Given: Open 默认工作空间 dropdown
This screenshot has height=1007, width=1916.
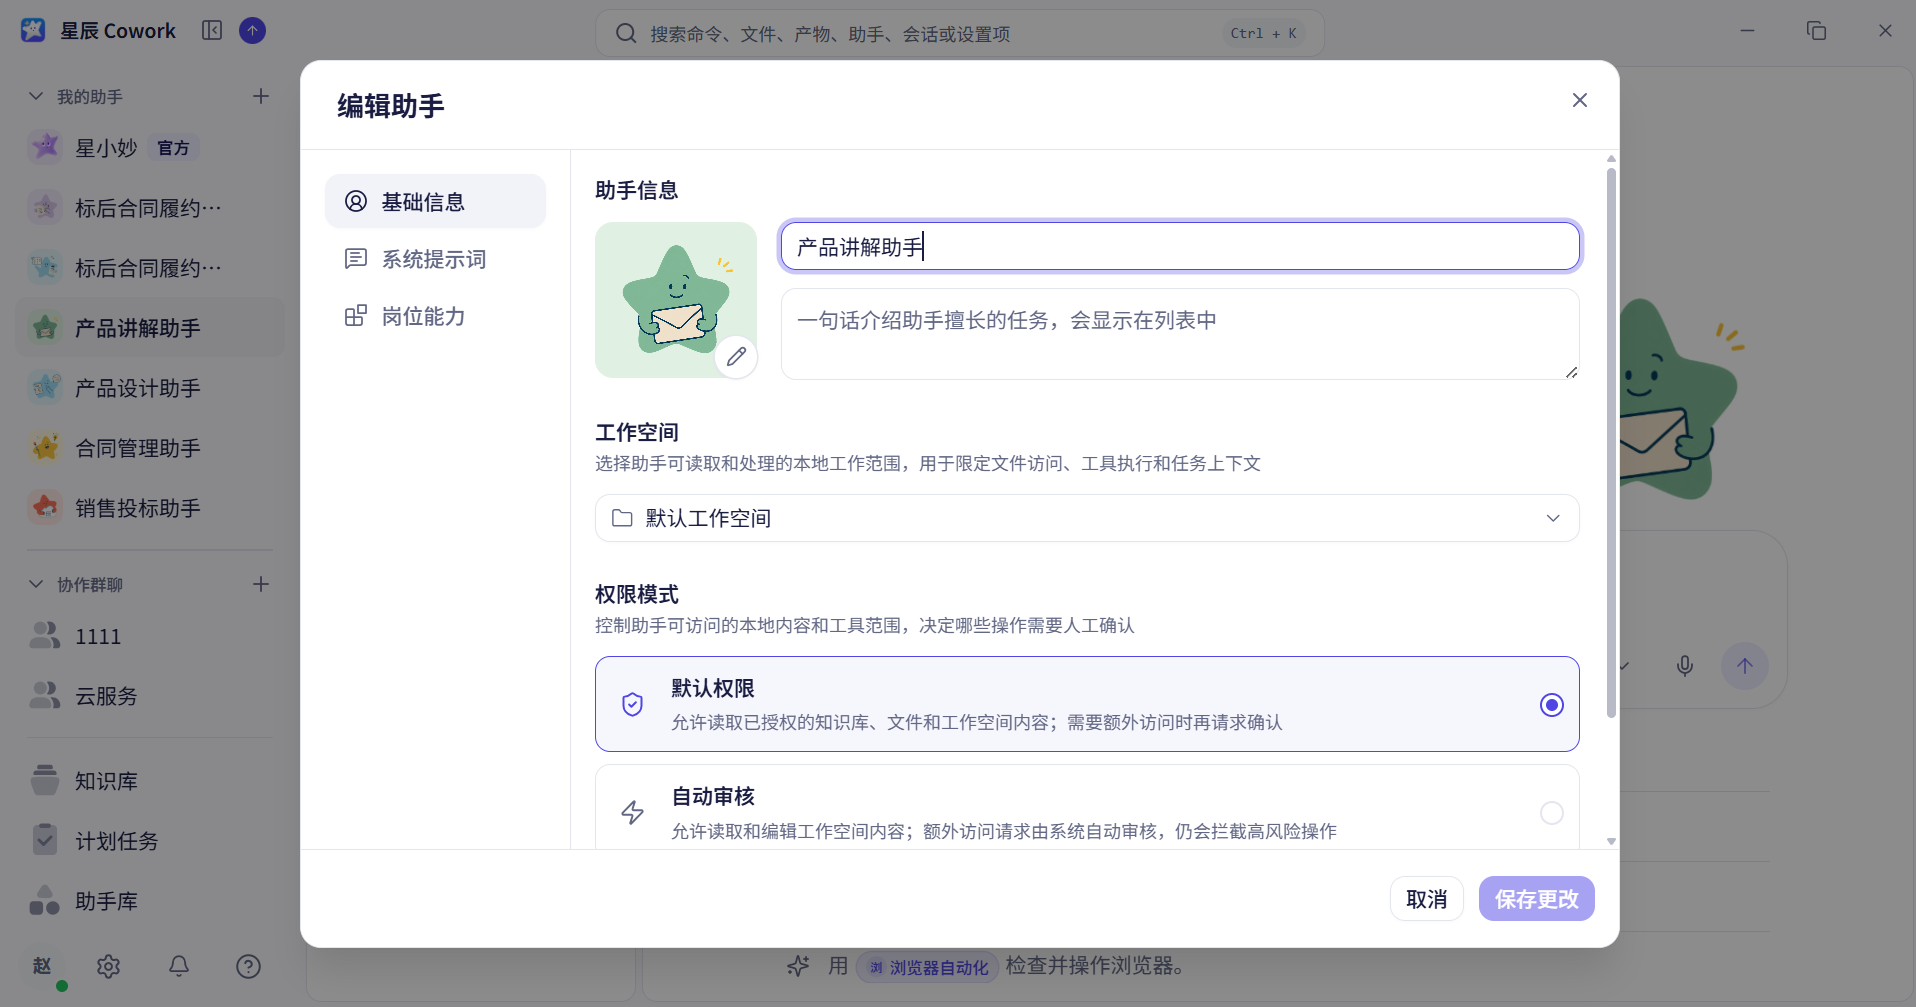Looking at the screenshot, I should (1087, 518).
